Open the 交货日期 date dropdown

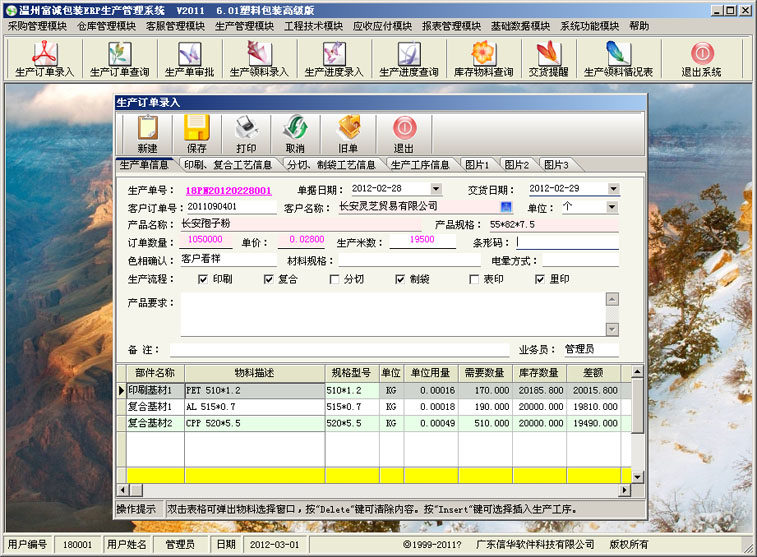[x=613, y=188]
